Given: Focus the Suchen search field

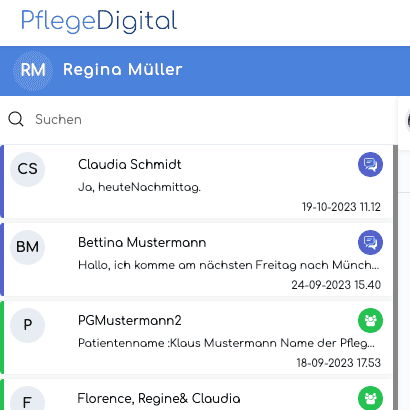Looking at the screenshot, I should coord(213,119).
